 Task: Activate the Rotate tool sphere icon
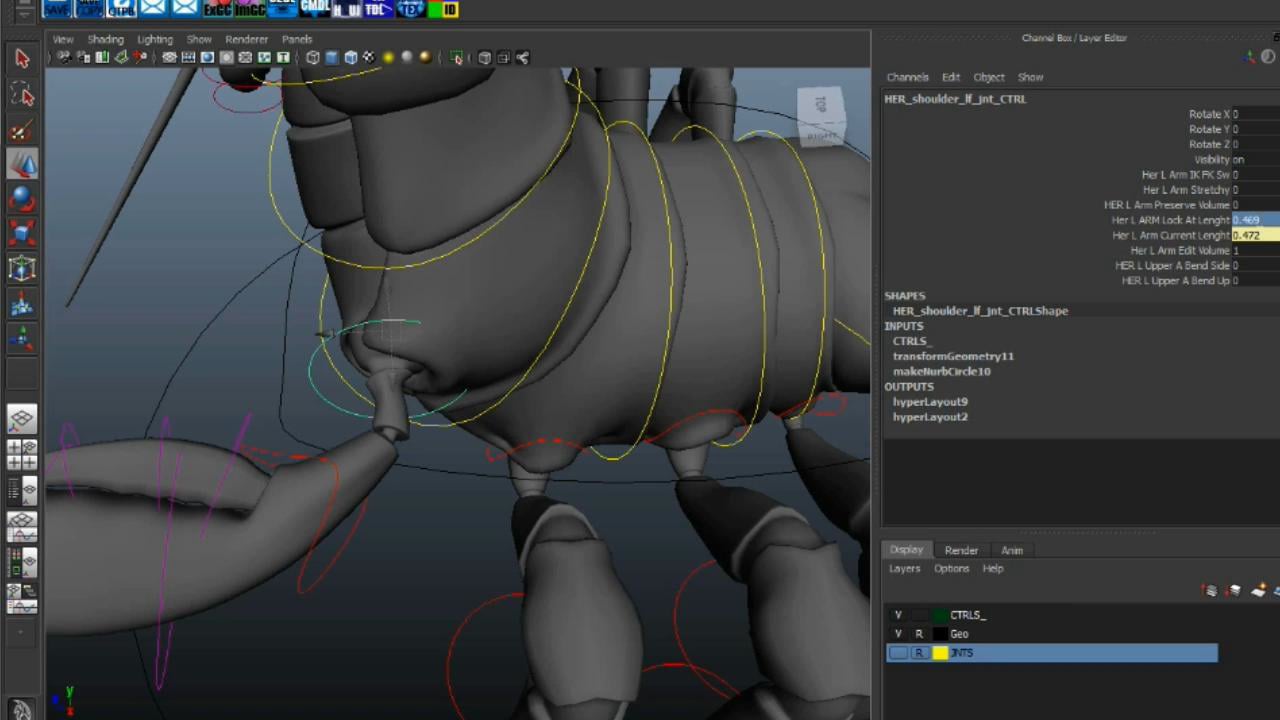(22, 199)
